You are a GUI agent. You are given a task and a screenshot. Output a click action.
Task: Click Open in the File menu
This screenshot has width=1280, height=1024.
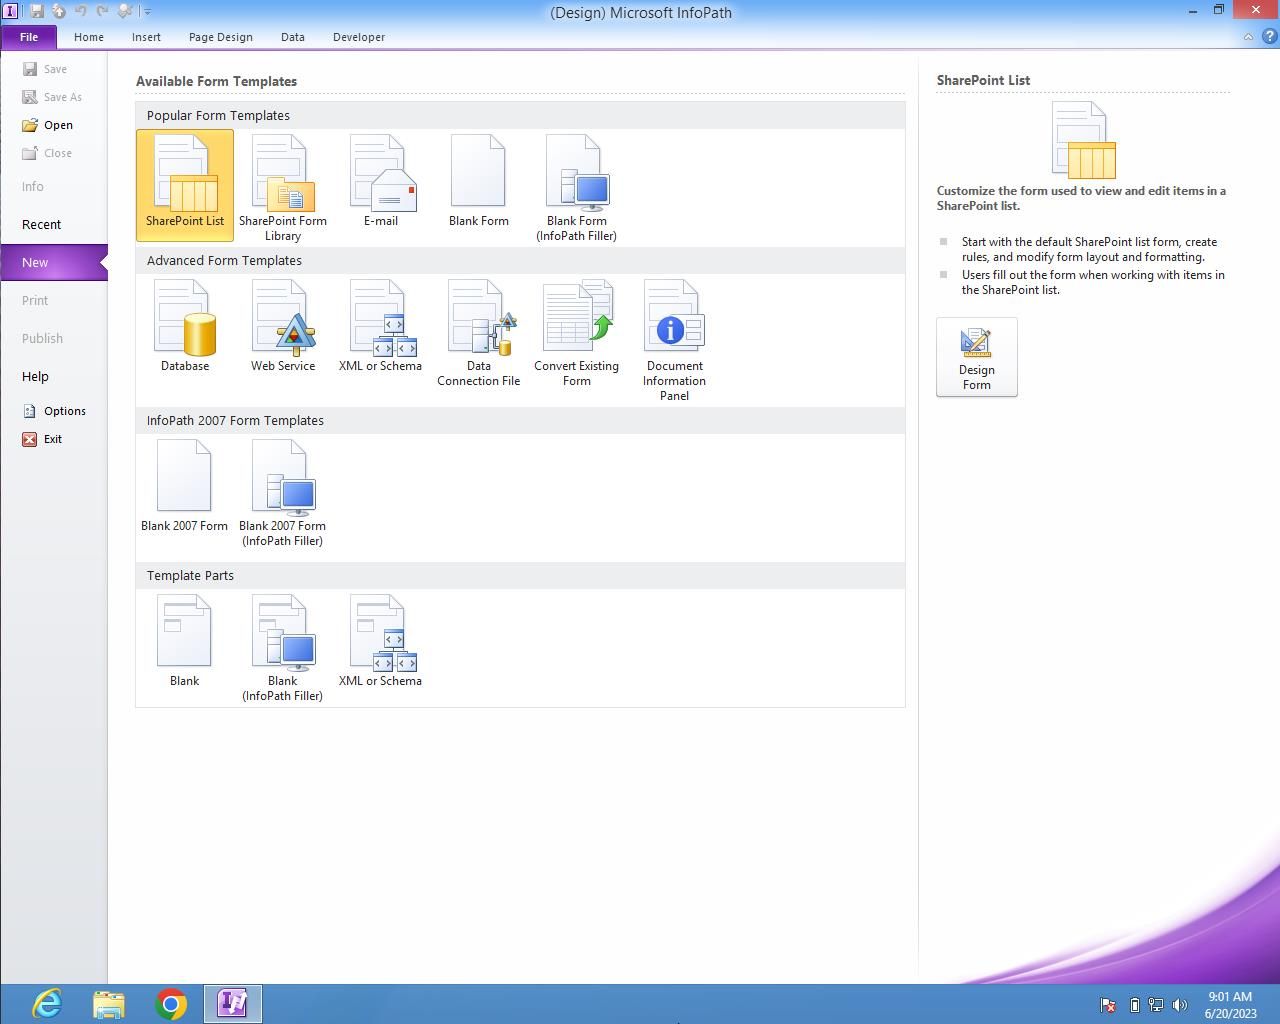coord(58,125)
